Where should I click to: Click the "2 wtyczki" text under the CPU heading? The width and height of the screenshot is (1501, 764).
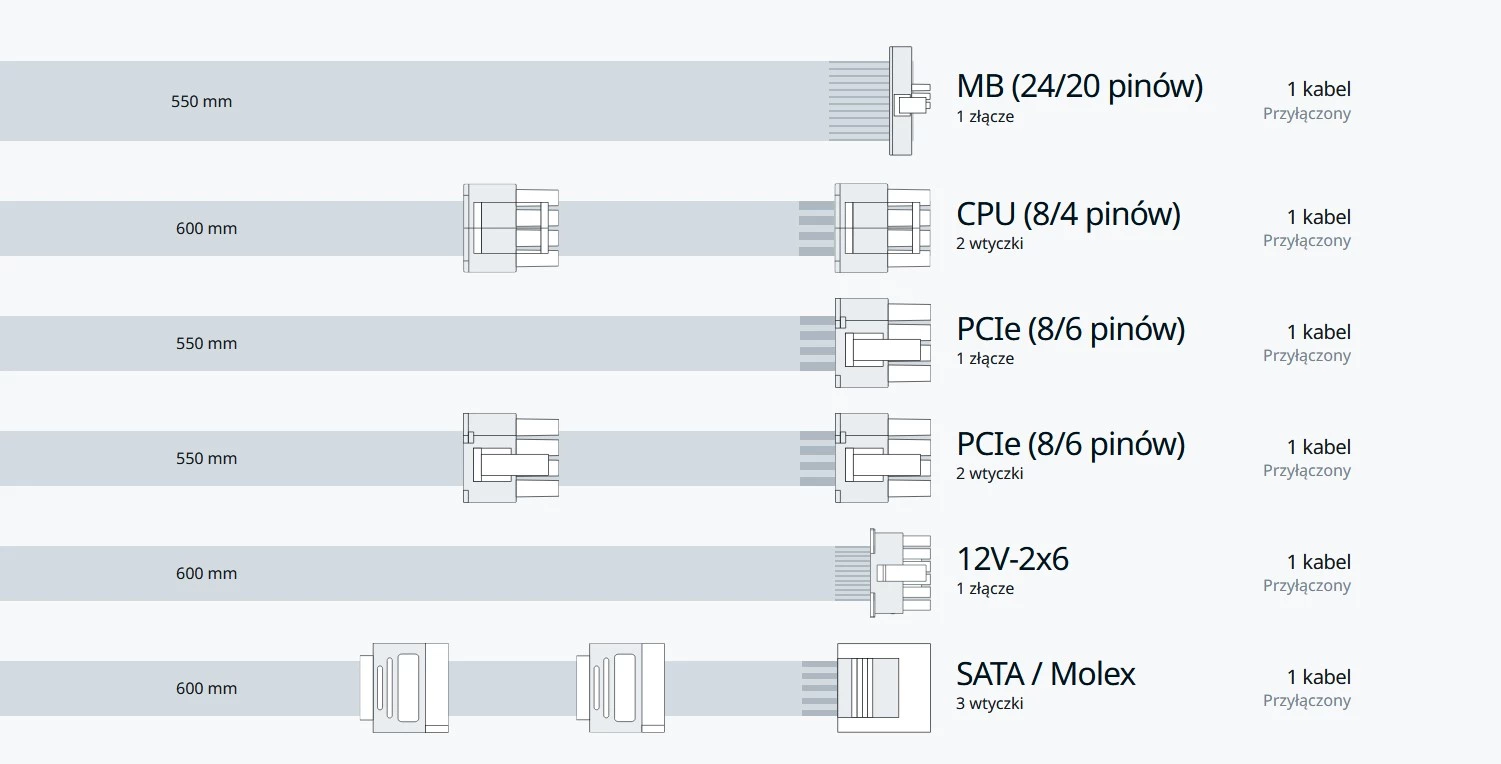[989, 243]
